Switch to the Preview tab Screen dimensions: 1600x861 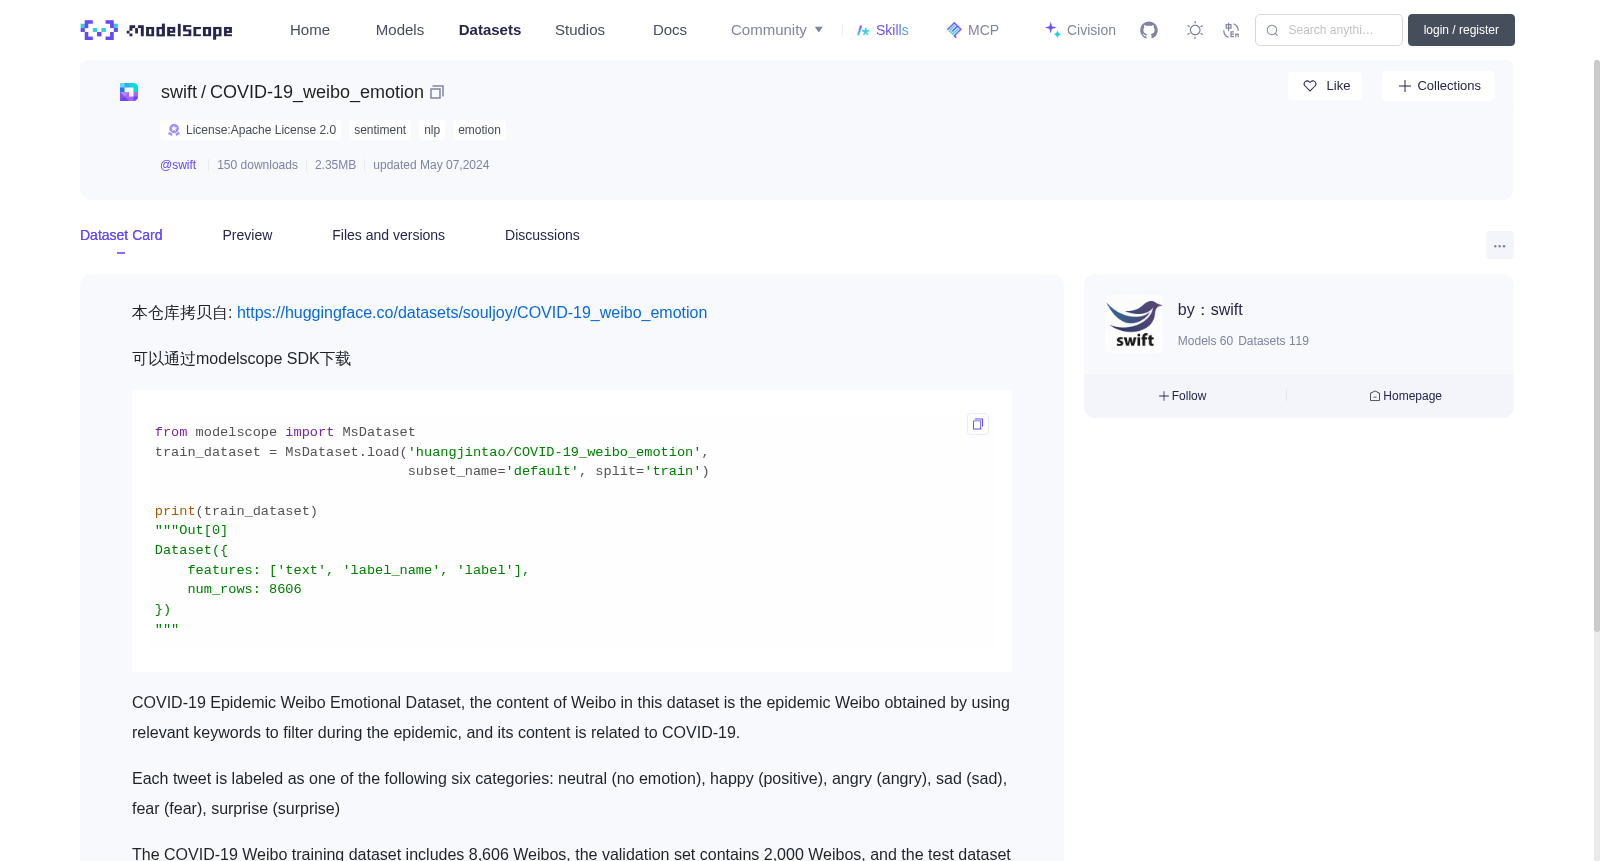pos(247,235)
